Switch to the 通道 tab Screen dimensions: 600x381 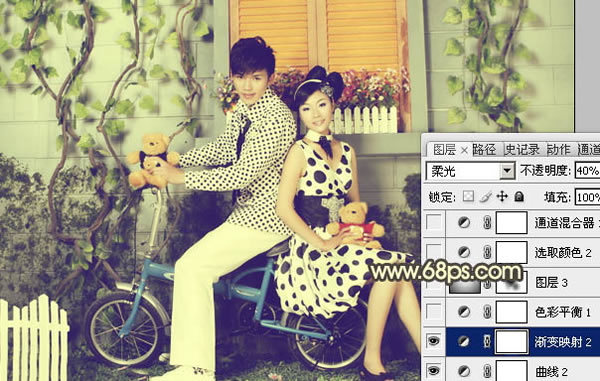tap(589, 150)
